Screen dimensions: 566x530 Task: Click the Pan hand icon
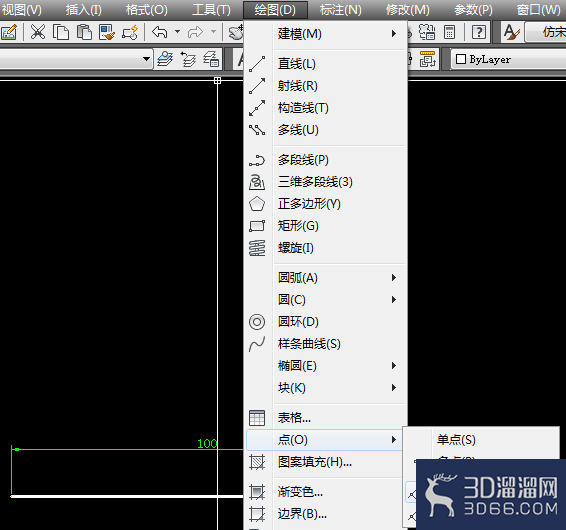(236, 32)
